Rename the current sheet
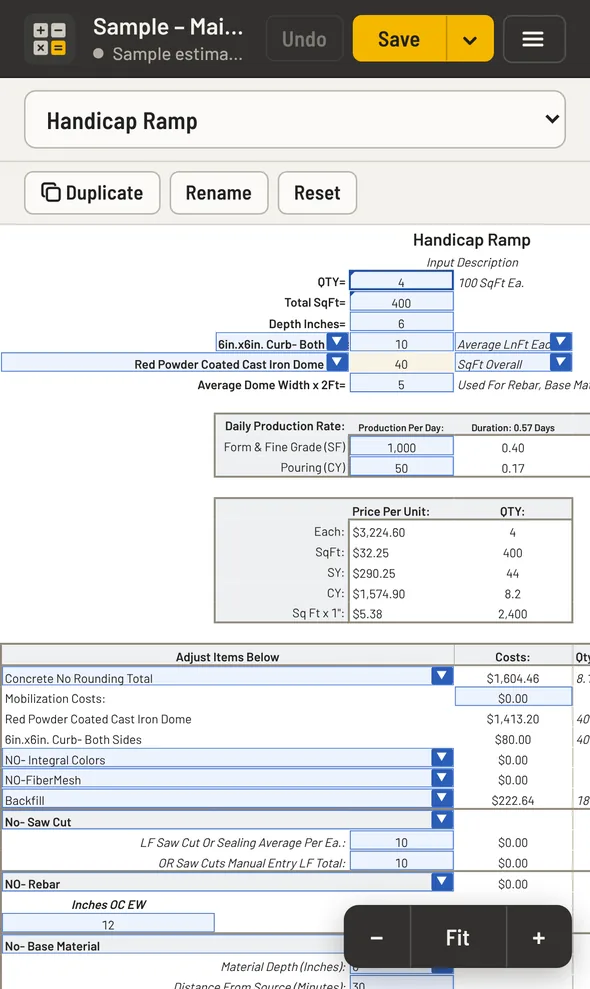The height and width of the screenshot is (989, 590). tap(219, 193)
